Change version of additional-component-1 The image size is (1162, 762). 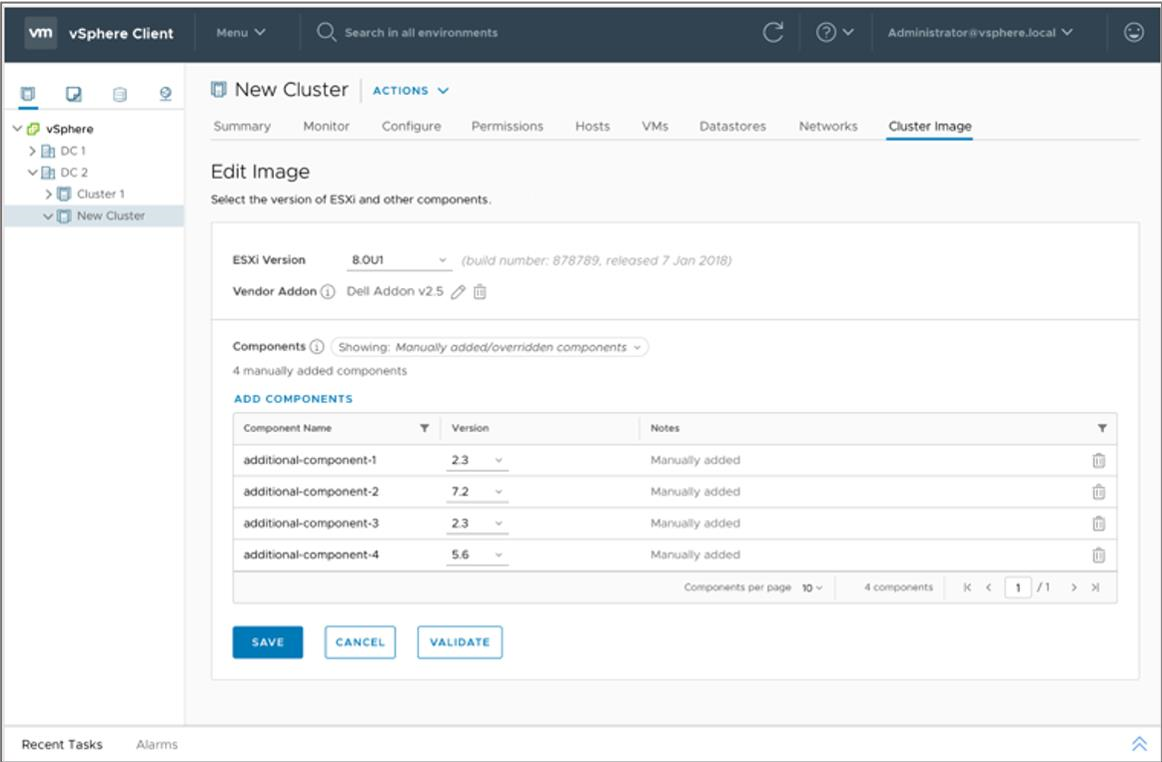click(477, 460)
